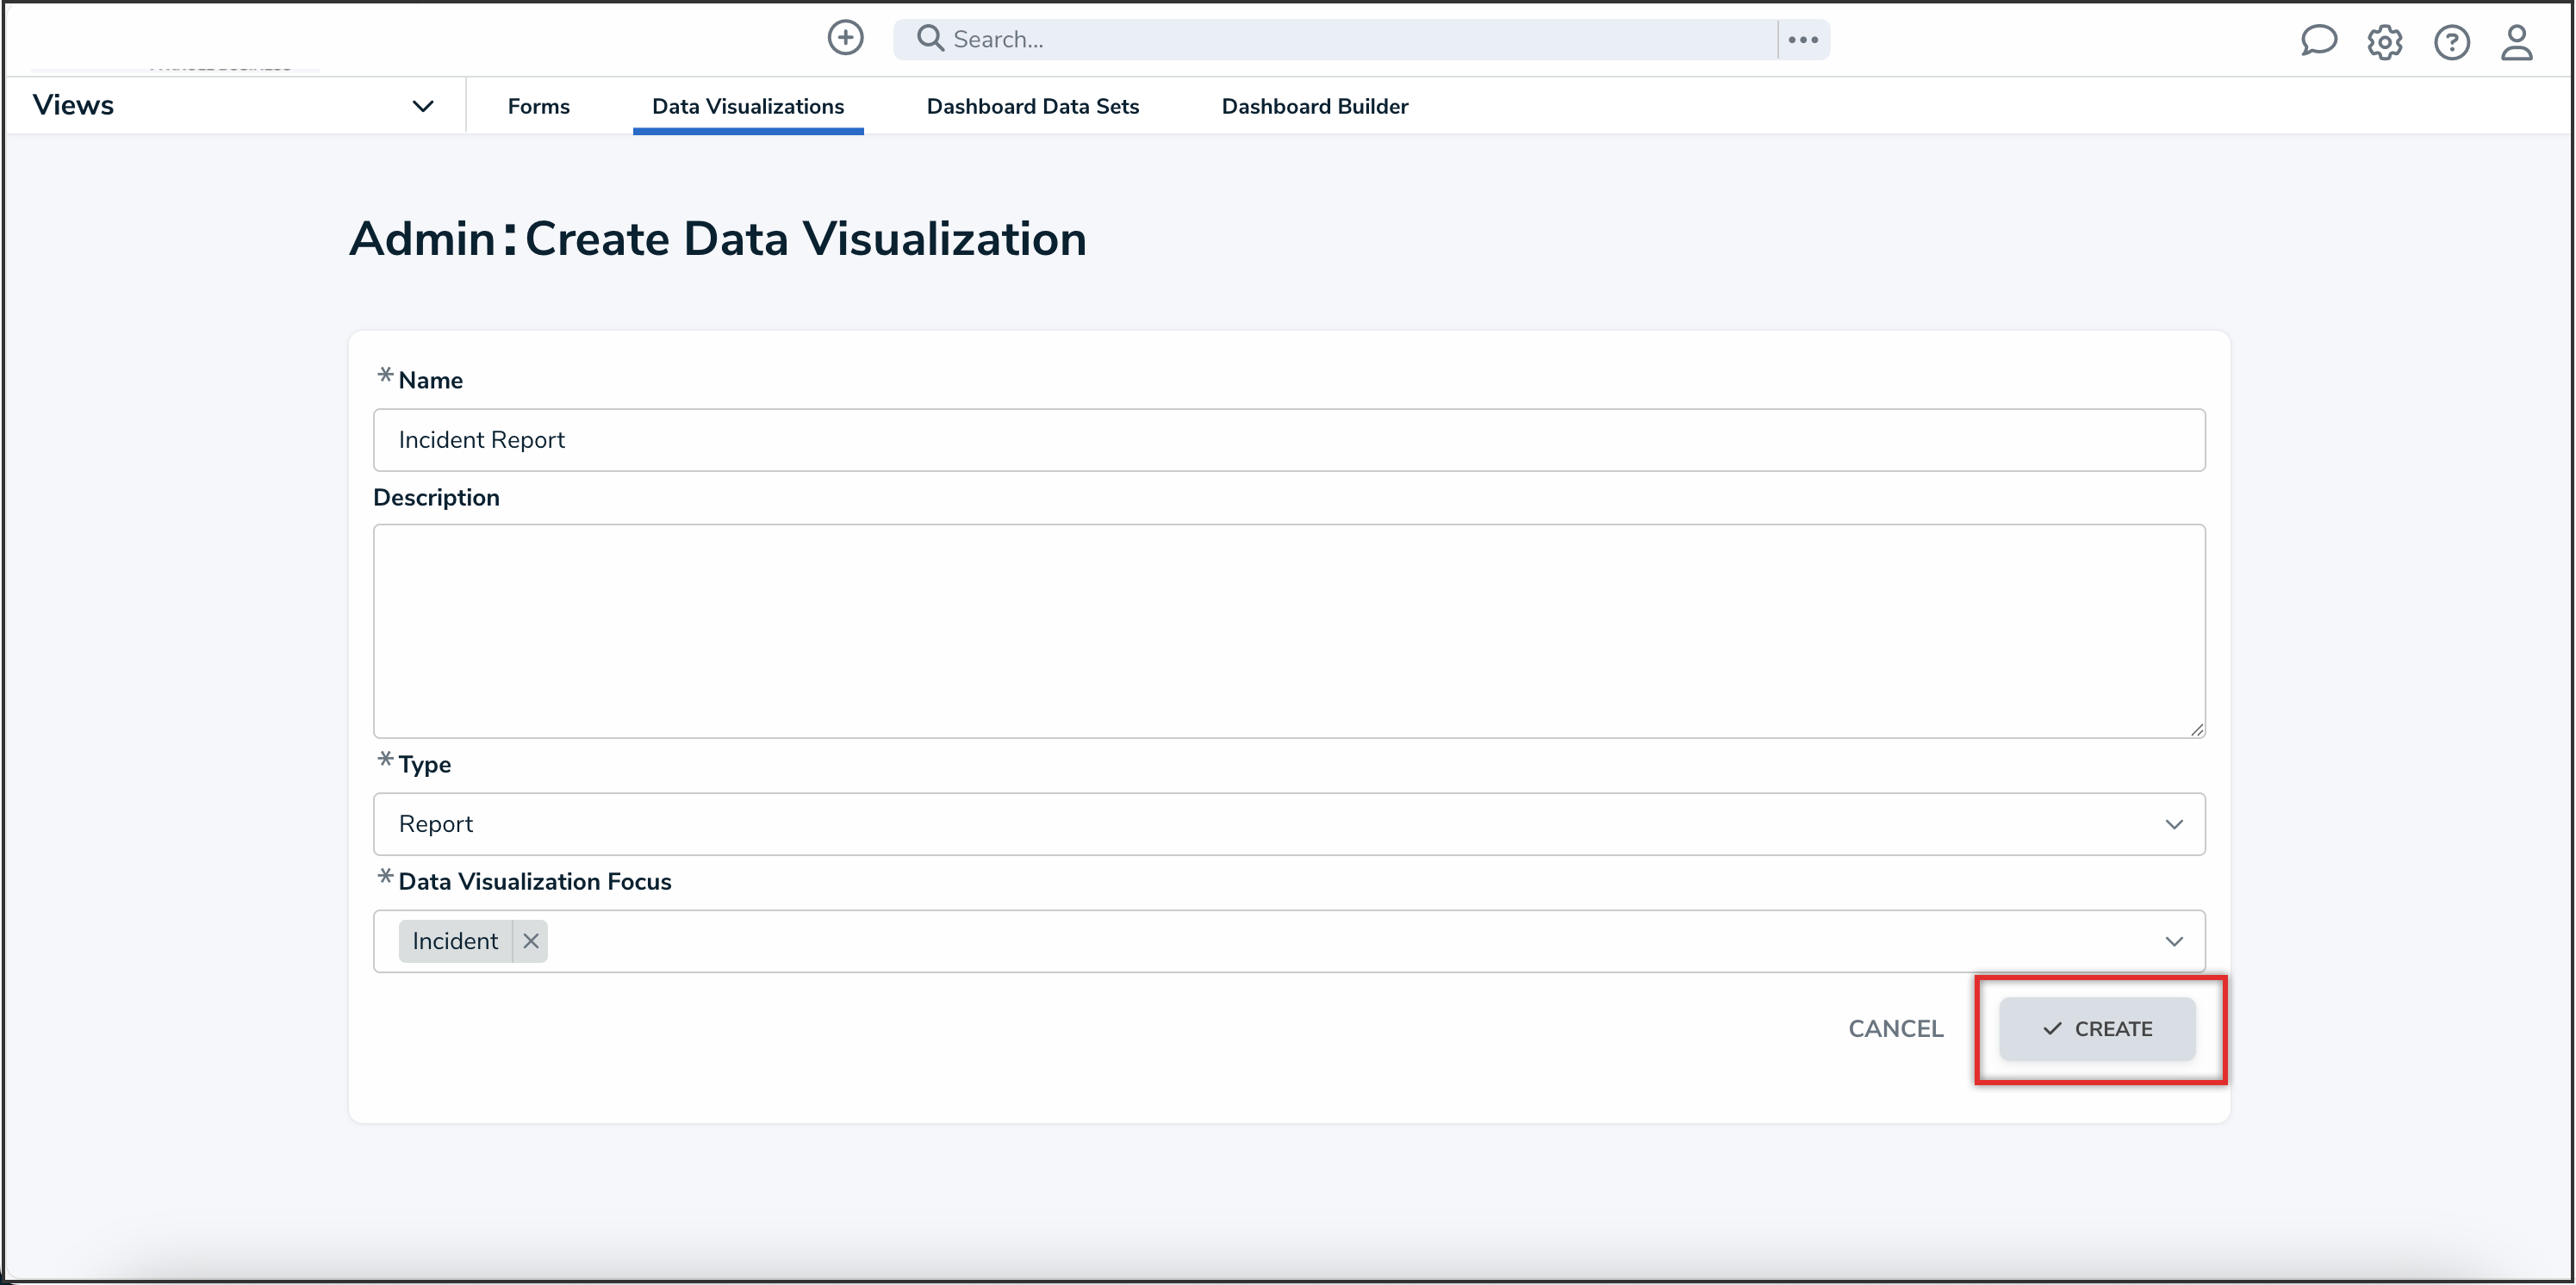Viewport: 2576px width, 1285px height.
Task: Click into the Name input field
Action: [1288, 440]
